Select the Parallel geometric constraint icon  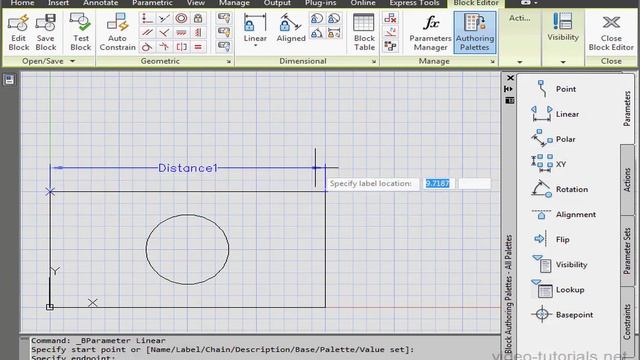click(x=147, y=33)
